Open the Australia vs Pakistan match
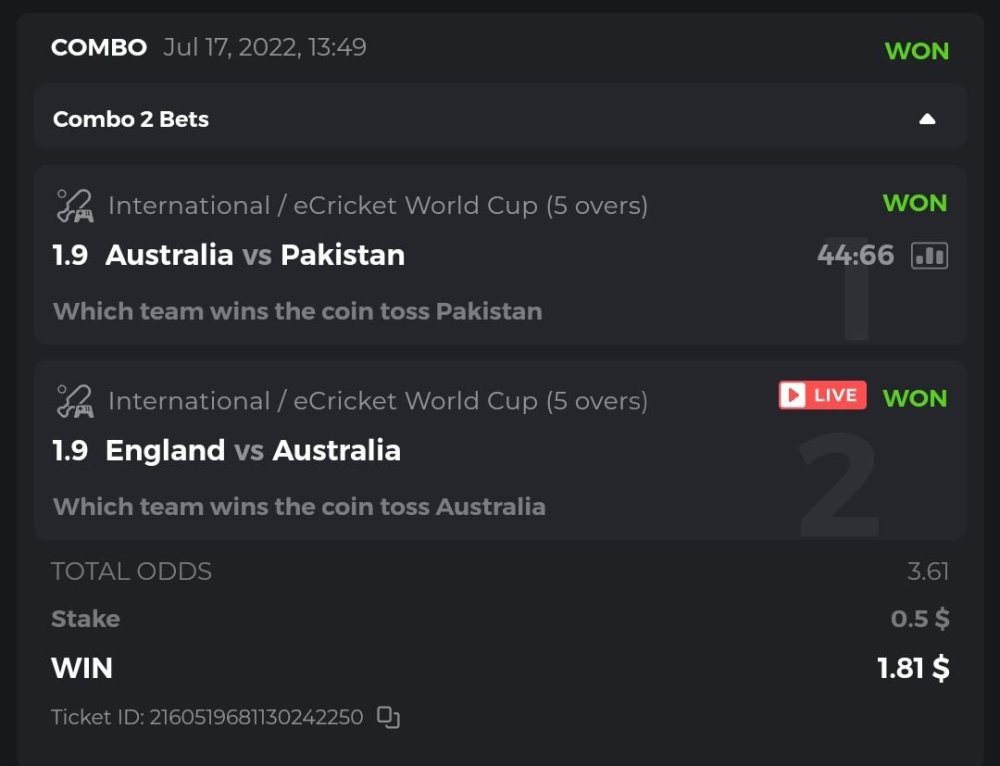 tap(255, 255)
